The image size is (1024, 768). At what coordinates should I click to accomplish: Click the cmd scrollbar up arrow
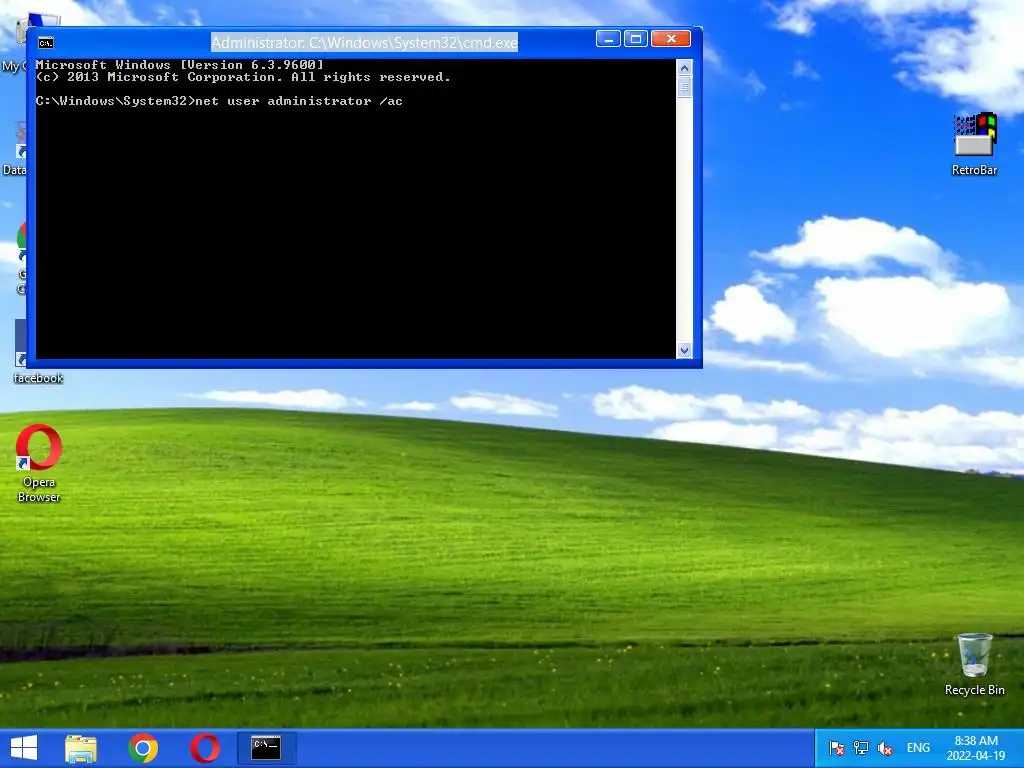tap(684, 68)
